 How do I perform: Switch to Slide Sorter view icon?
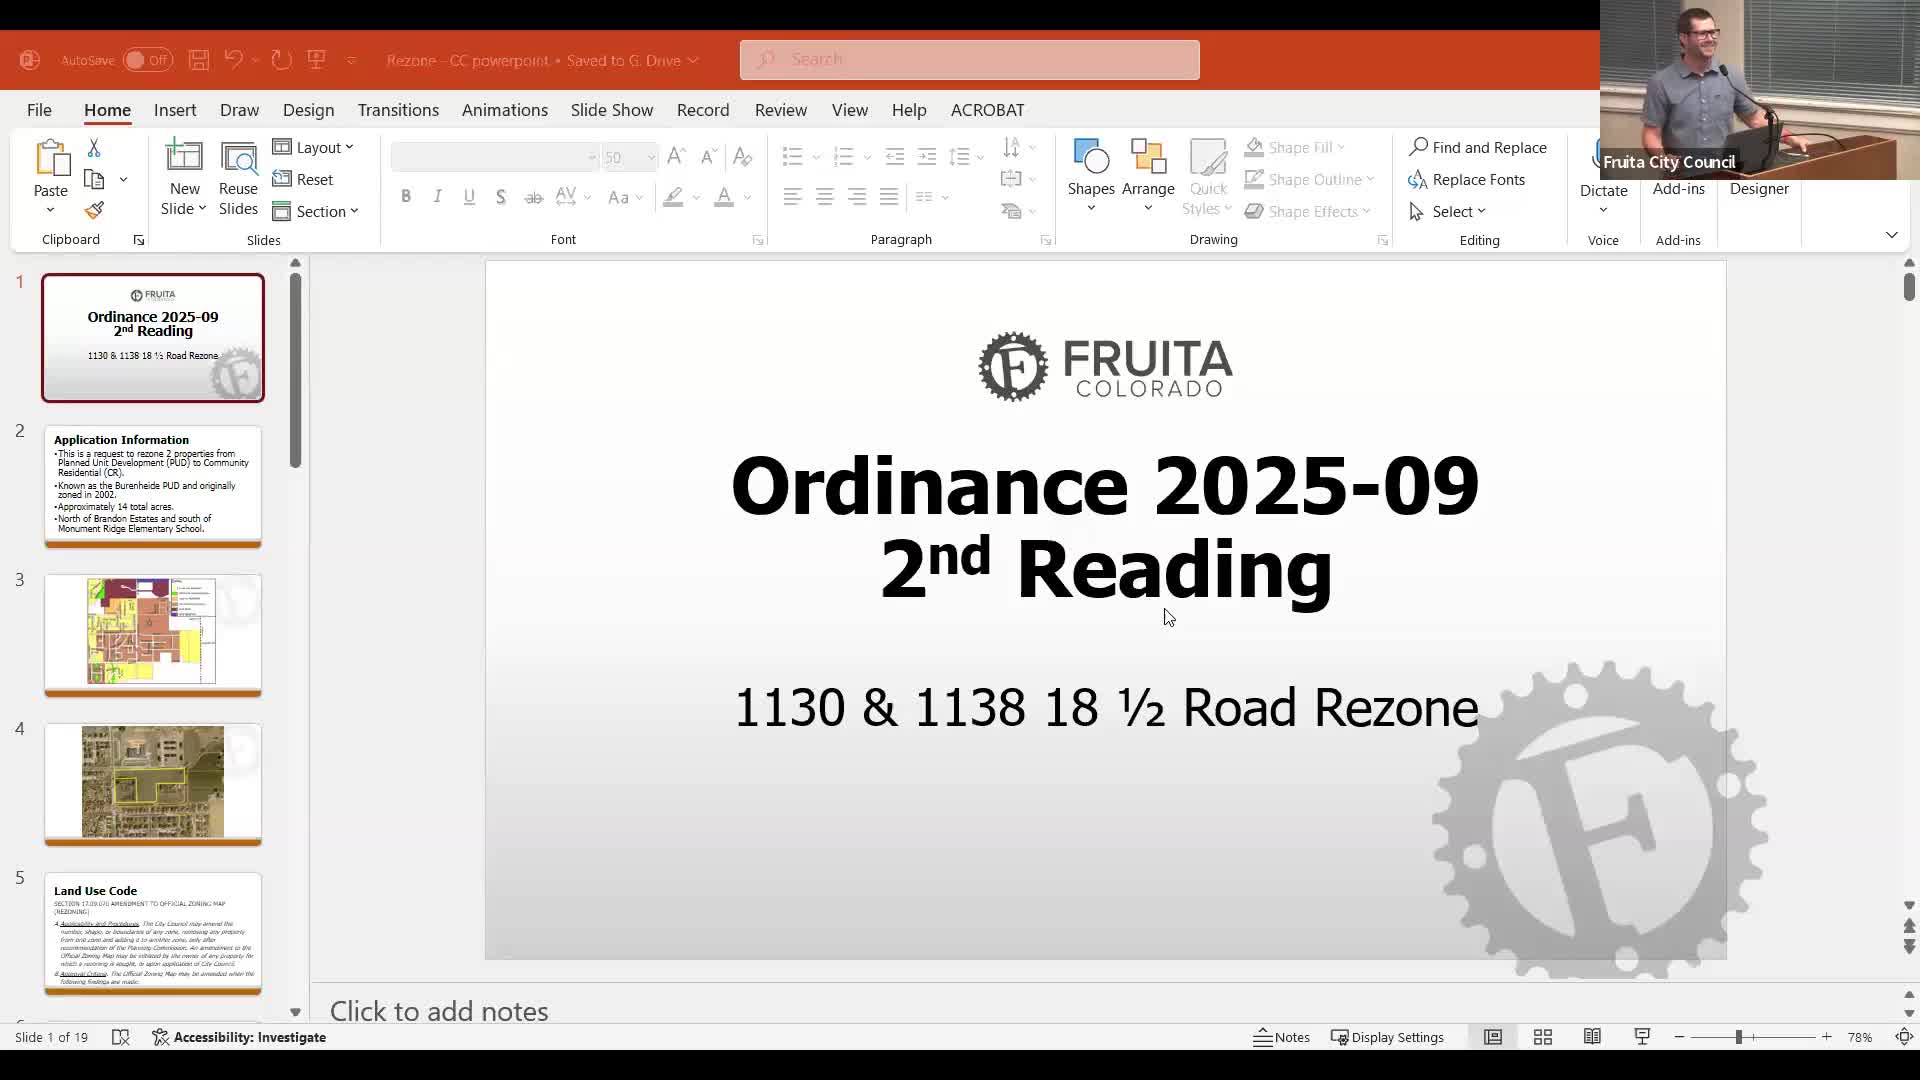[1542, 1037]
